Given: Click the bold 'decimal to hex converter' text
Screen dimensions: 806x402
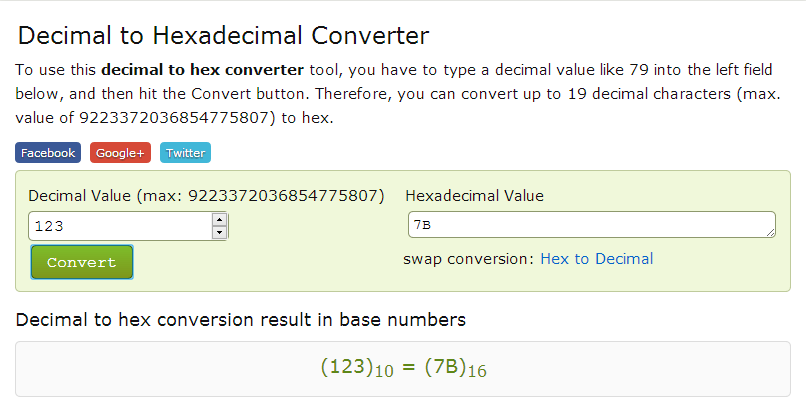Looking at the screenshot, I should (202, 70).
